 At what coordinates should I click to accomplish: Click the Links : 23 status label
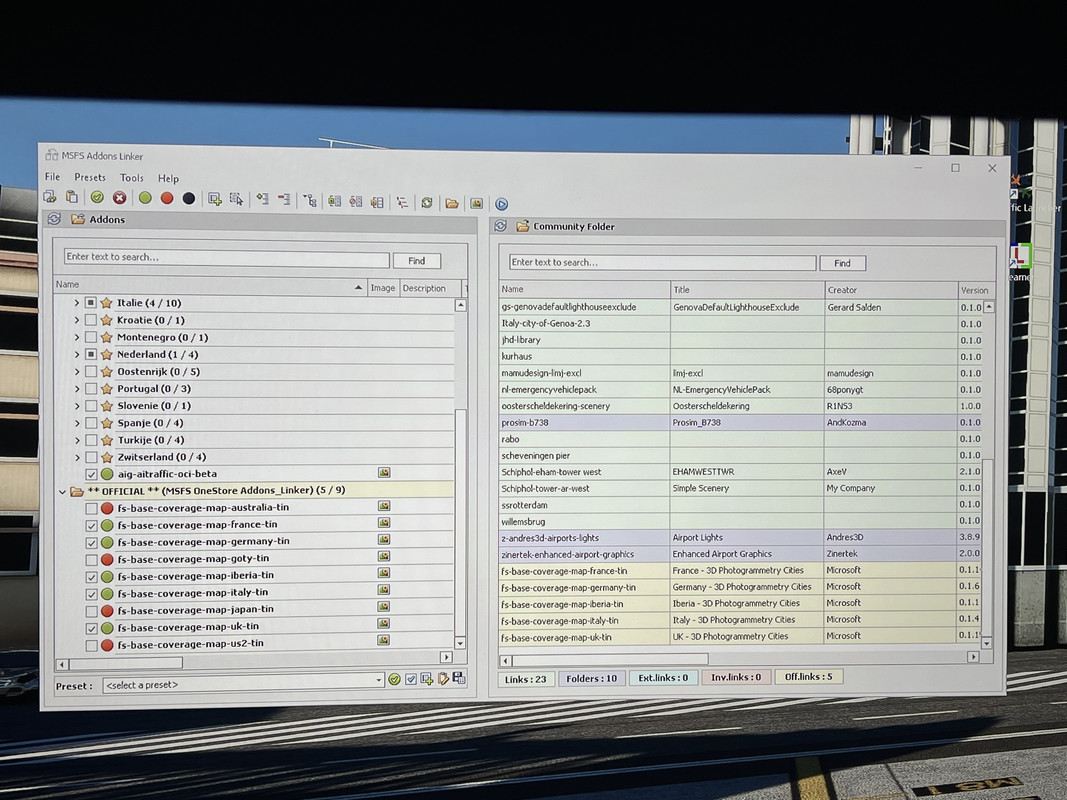(x=526, y=679)
